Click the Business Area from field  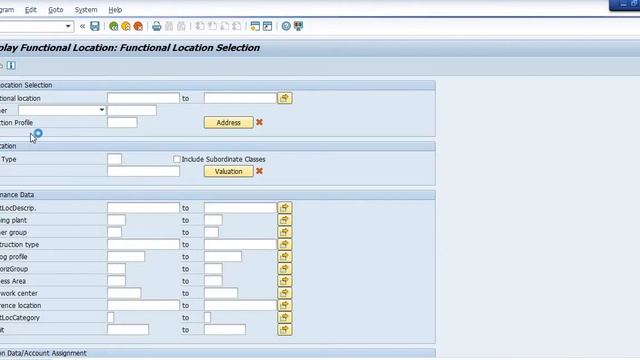click(116, 281)
